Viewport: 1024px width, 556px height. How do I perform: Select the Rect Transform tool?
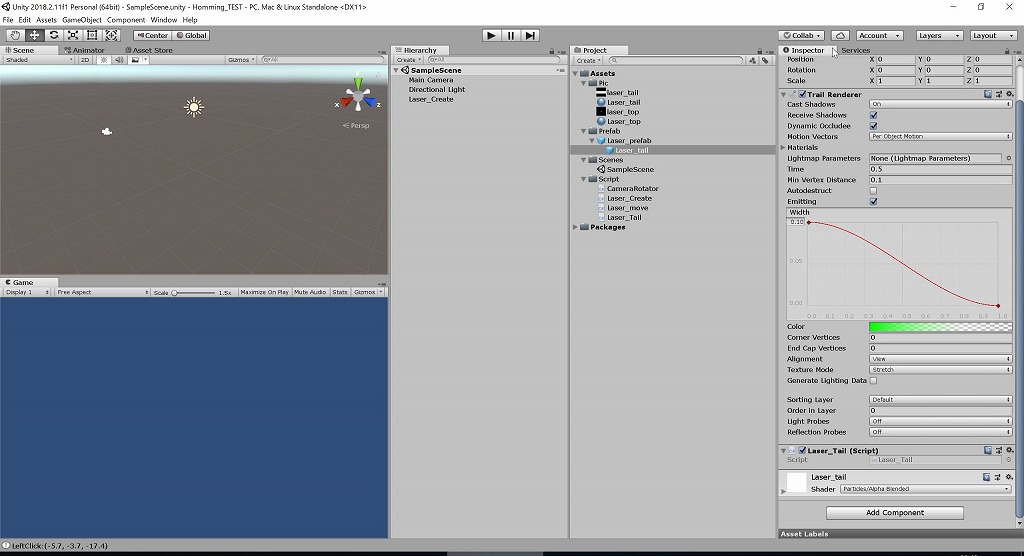[x=92, y=35]
